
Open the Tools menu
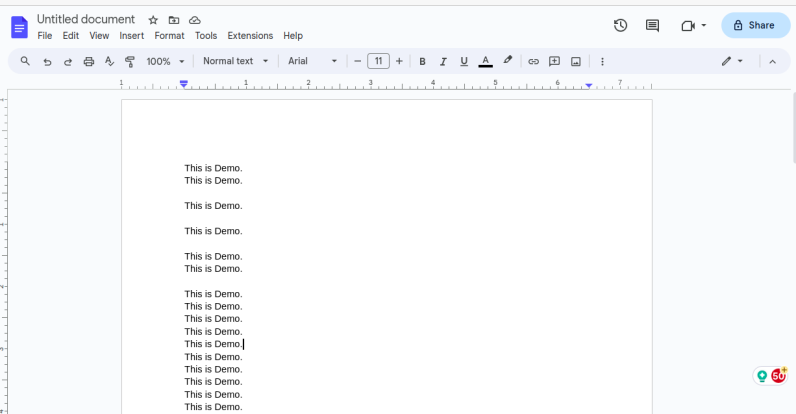(206, 36)
